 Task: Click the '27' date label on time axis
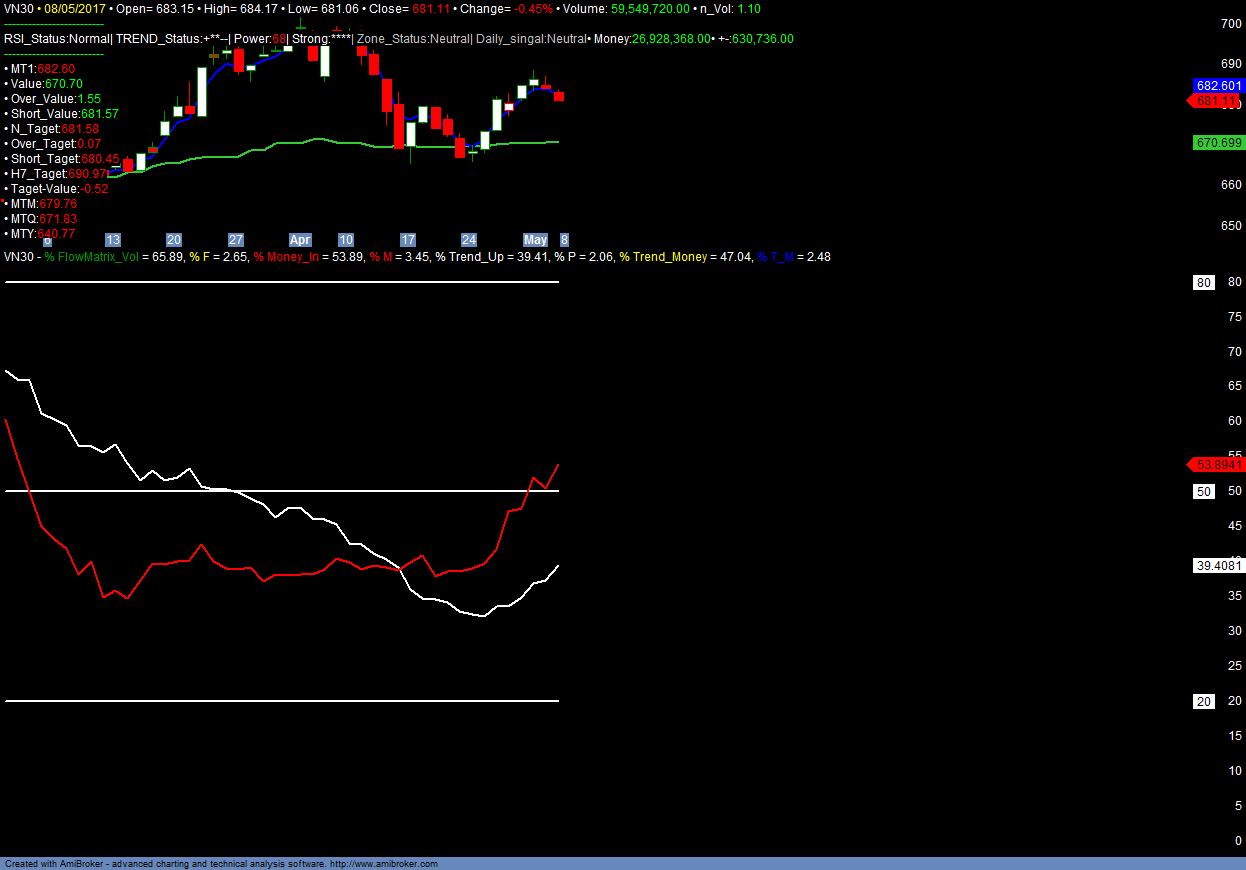click(x=236, y=240)
